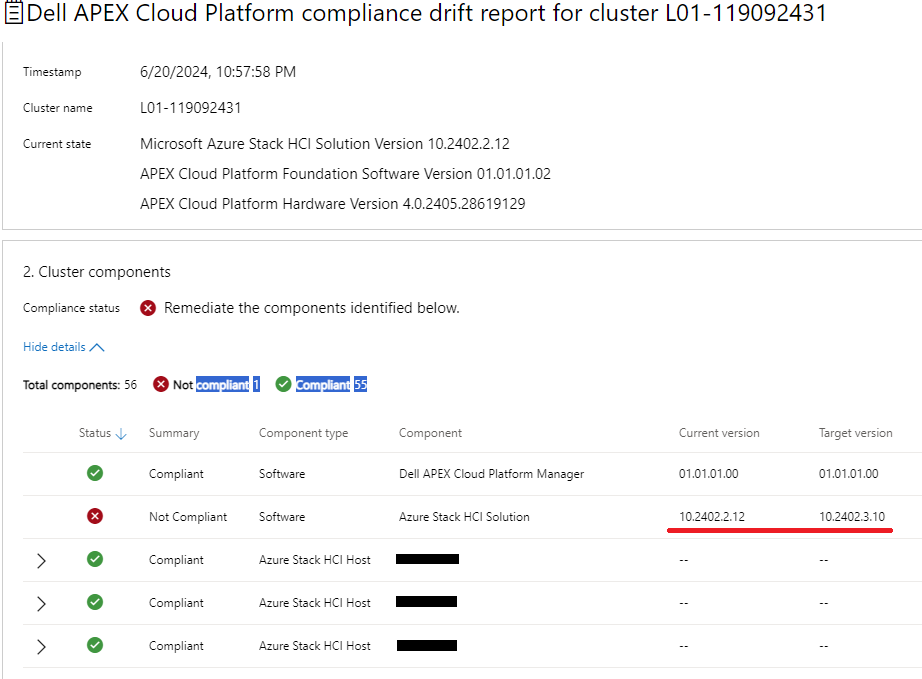The image size is (922, 679).
Task: Expand the last visible Azure Stack HCI Host row
Action: pyautogui.click(x=42, y=646)
